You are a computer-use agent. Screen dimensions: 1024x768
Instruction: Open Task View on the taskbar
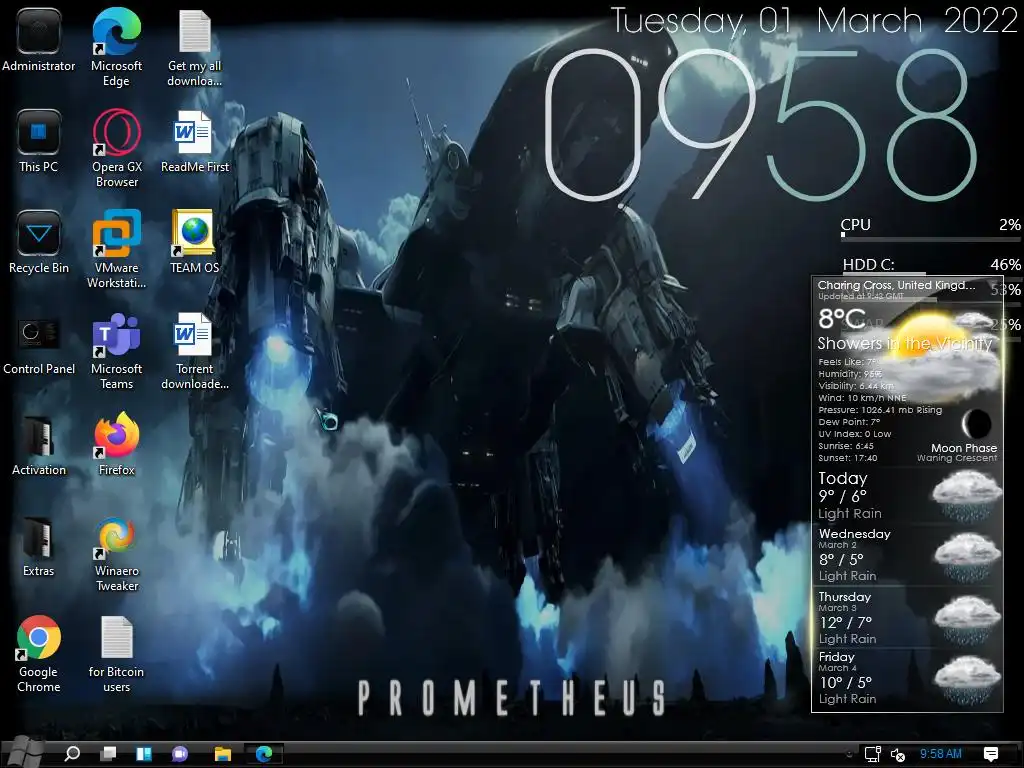[x=108, y=754]
